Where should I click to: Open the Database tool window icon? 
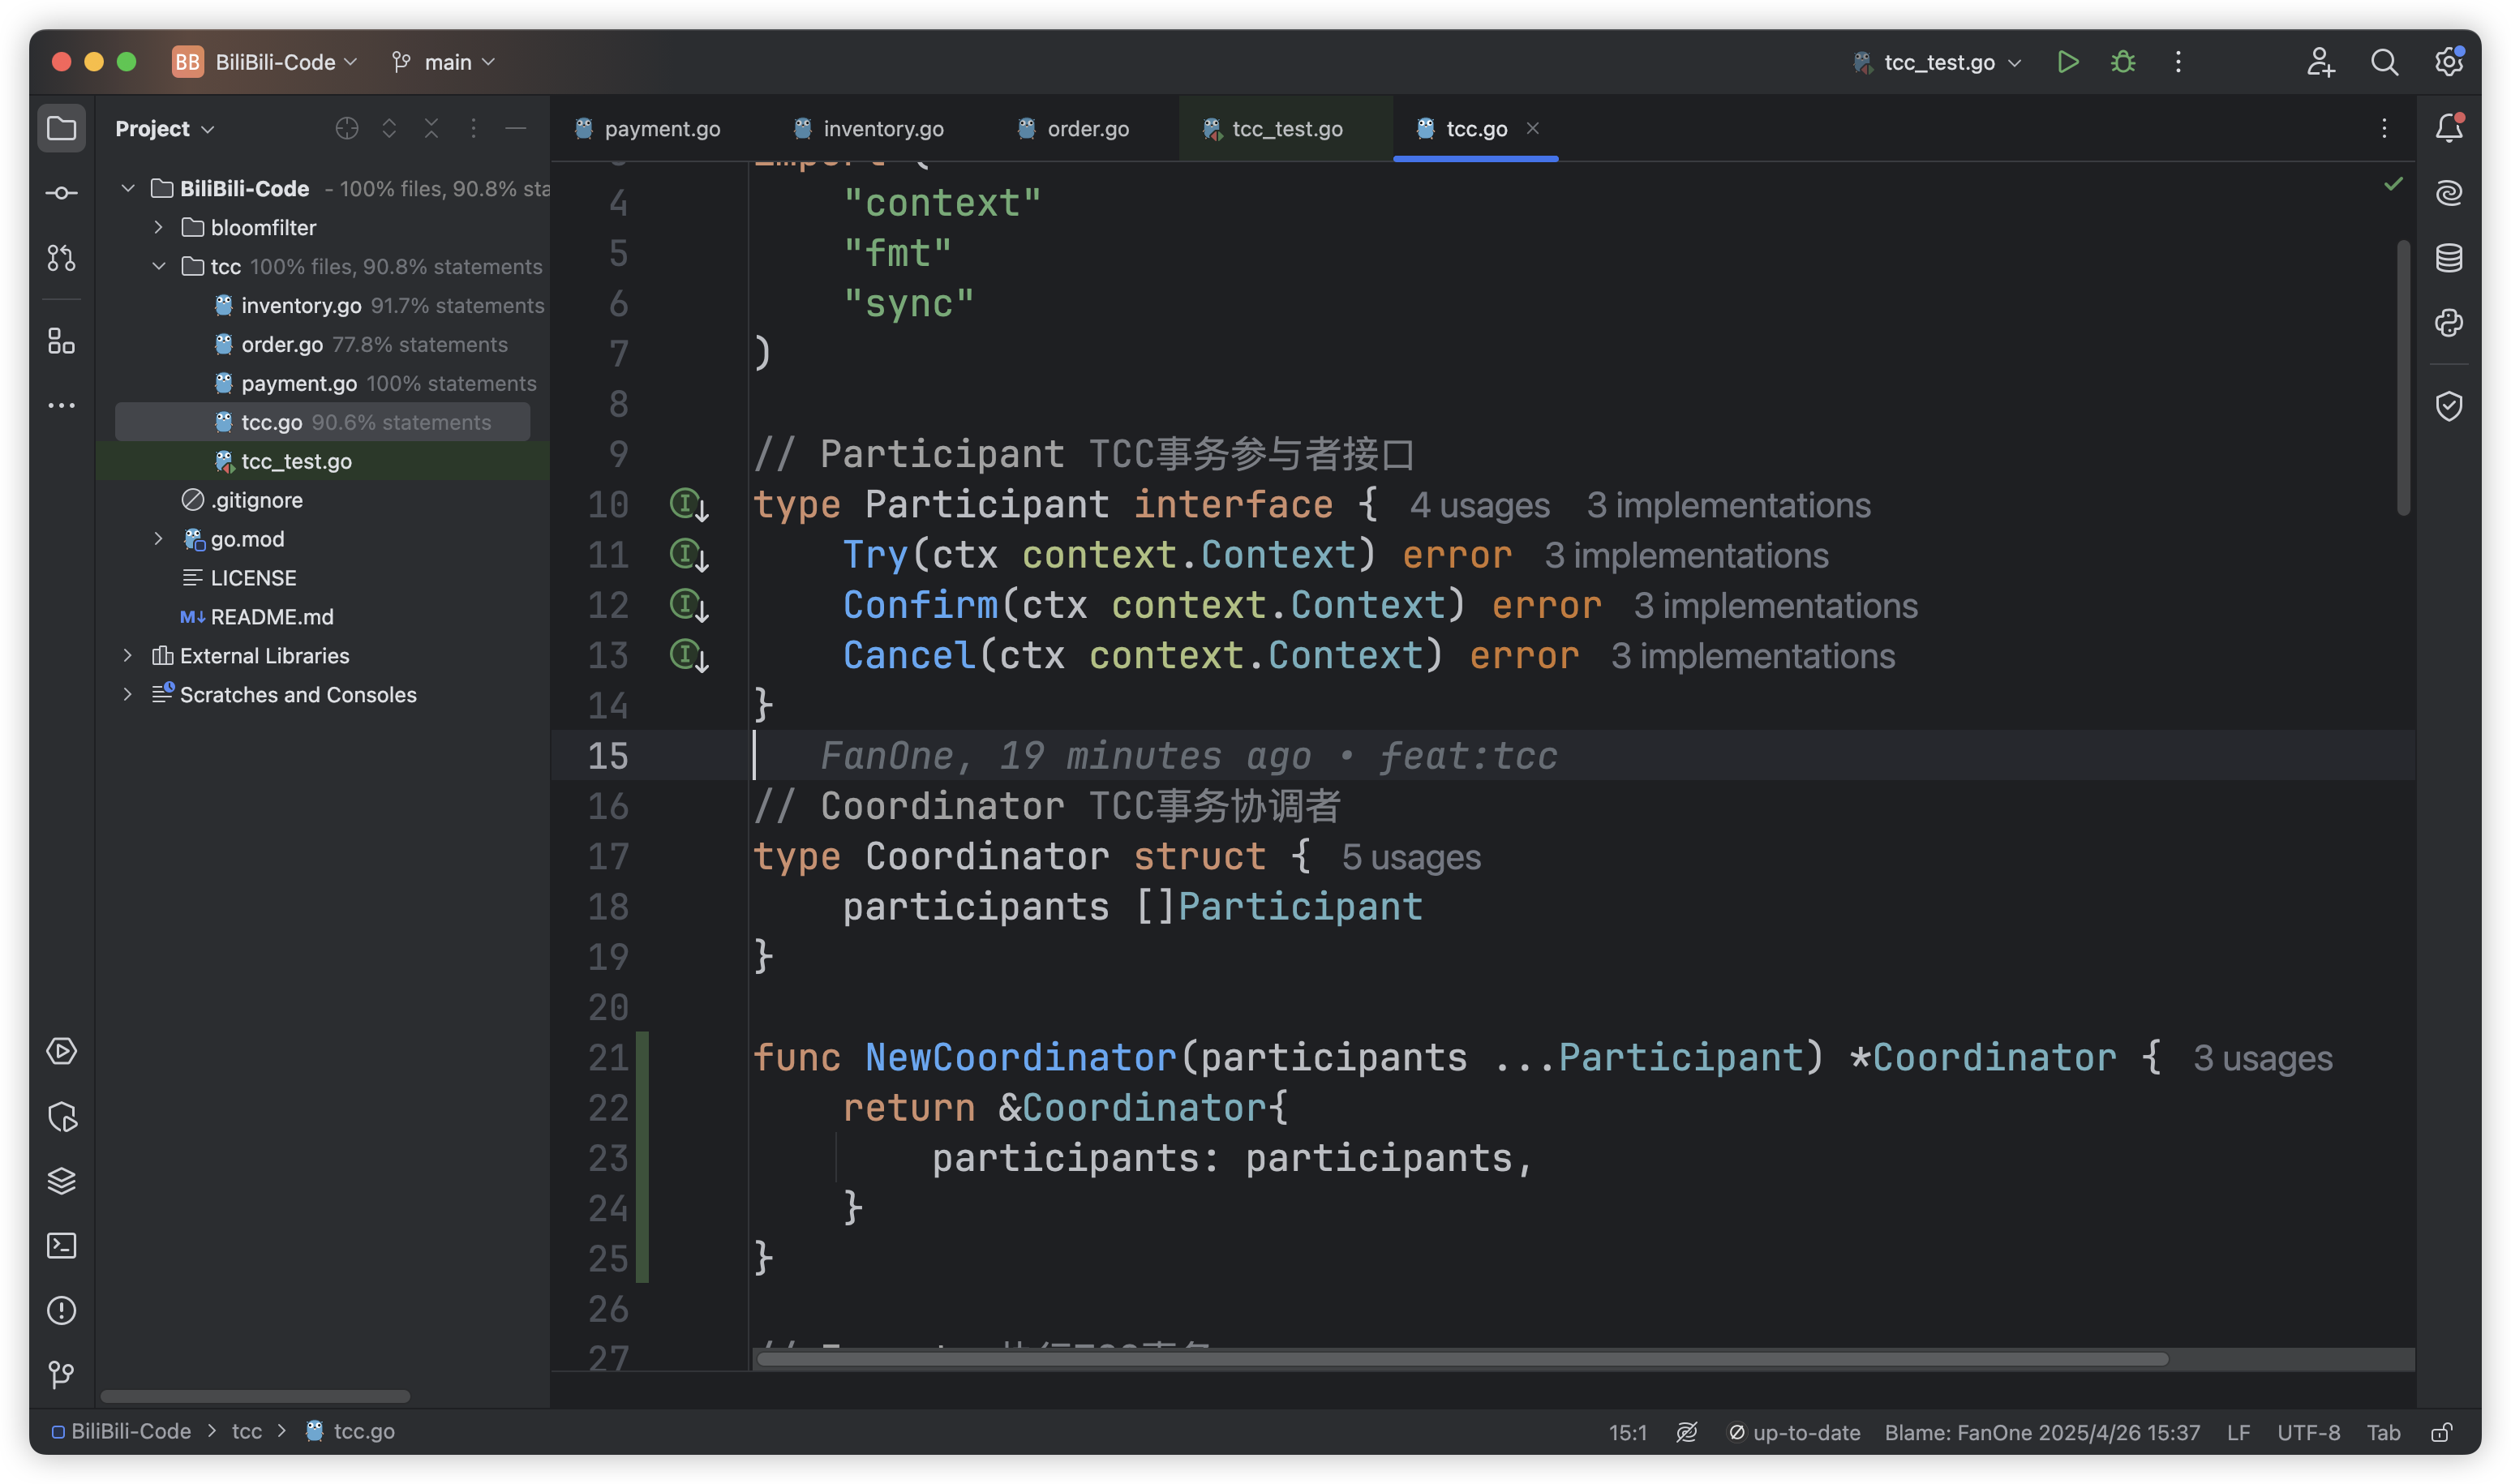pyautogui.click(x=2448, y=258)
